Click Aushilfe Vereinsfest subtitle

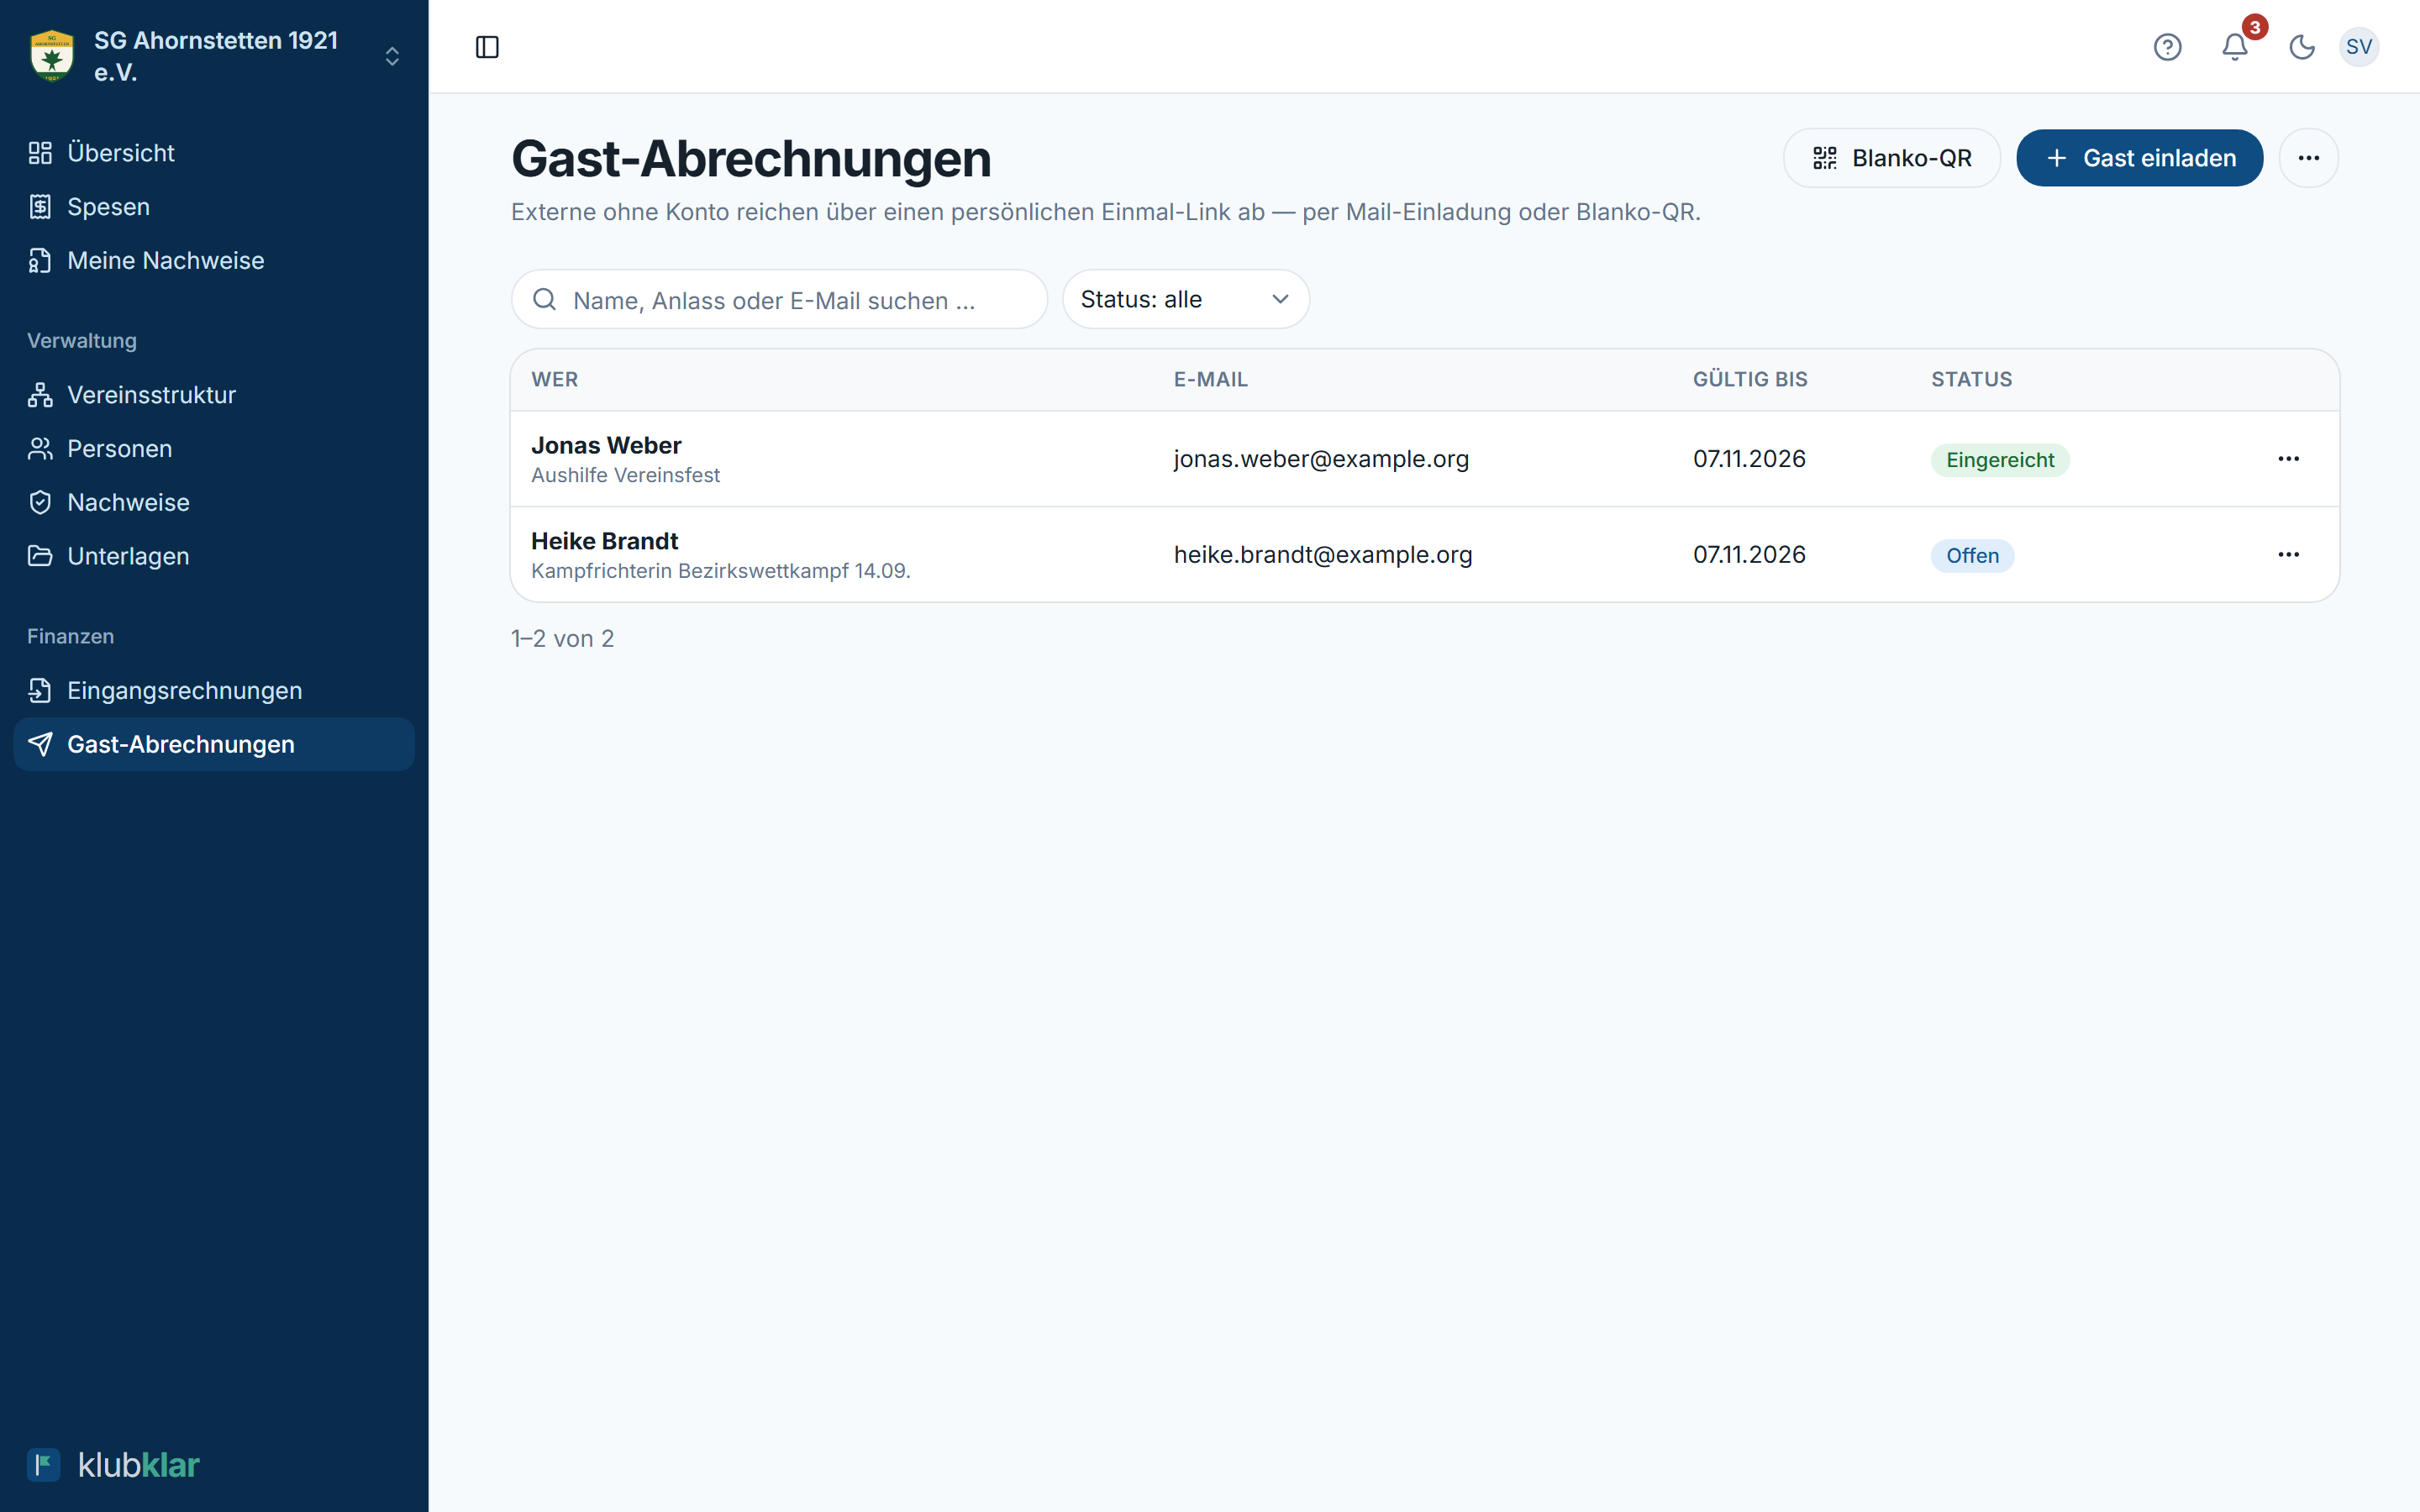(x=625, y=476)
